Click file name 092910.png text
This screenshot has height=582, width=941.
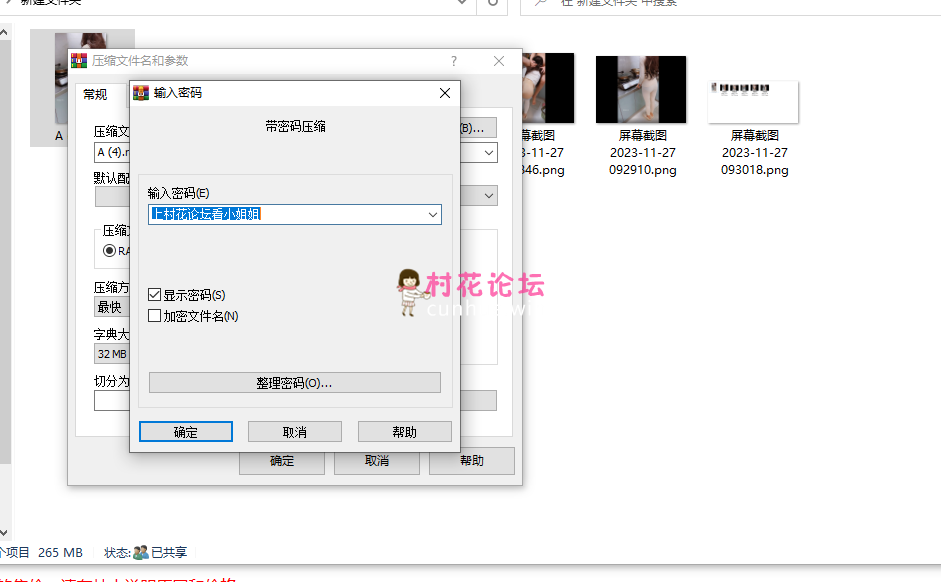(643, 170)
